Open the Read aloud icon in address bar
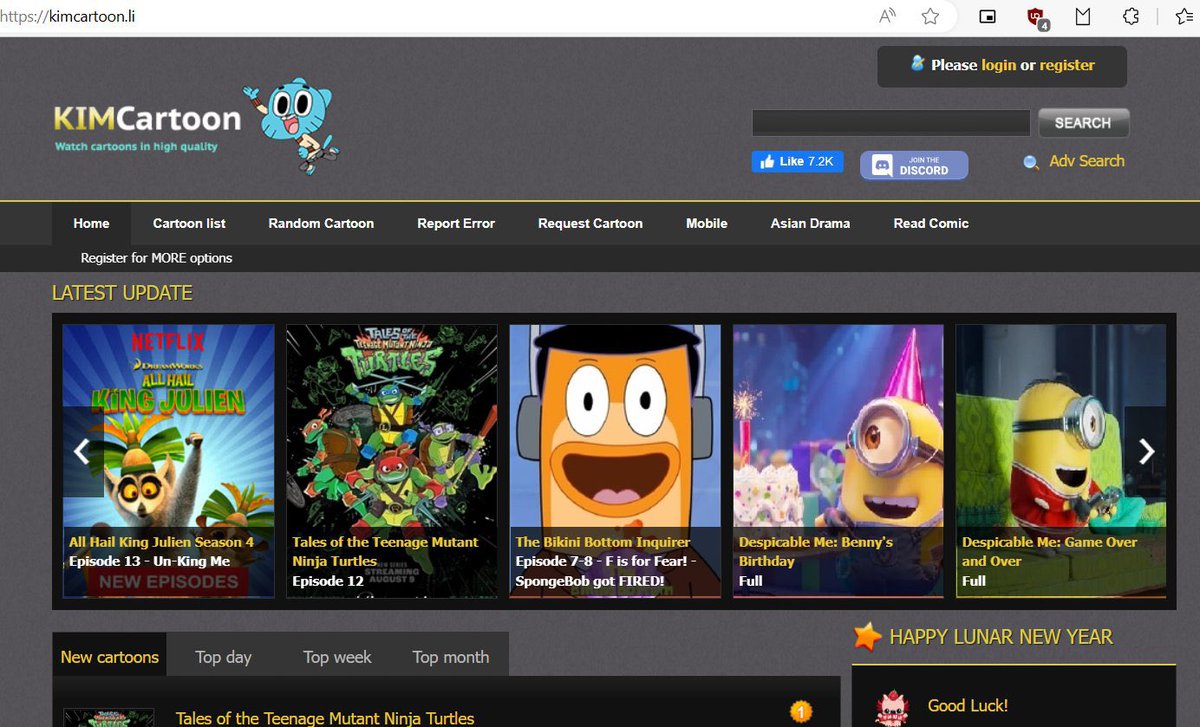Viewport: 1200px width, 727px height. pos(887,16)
